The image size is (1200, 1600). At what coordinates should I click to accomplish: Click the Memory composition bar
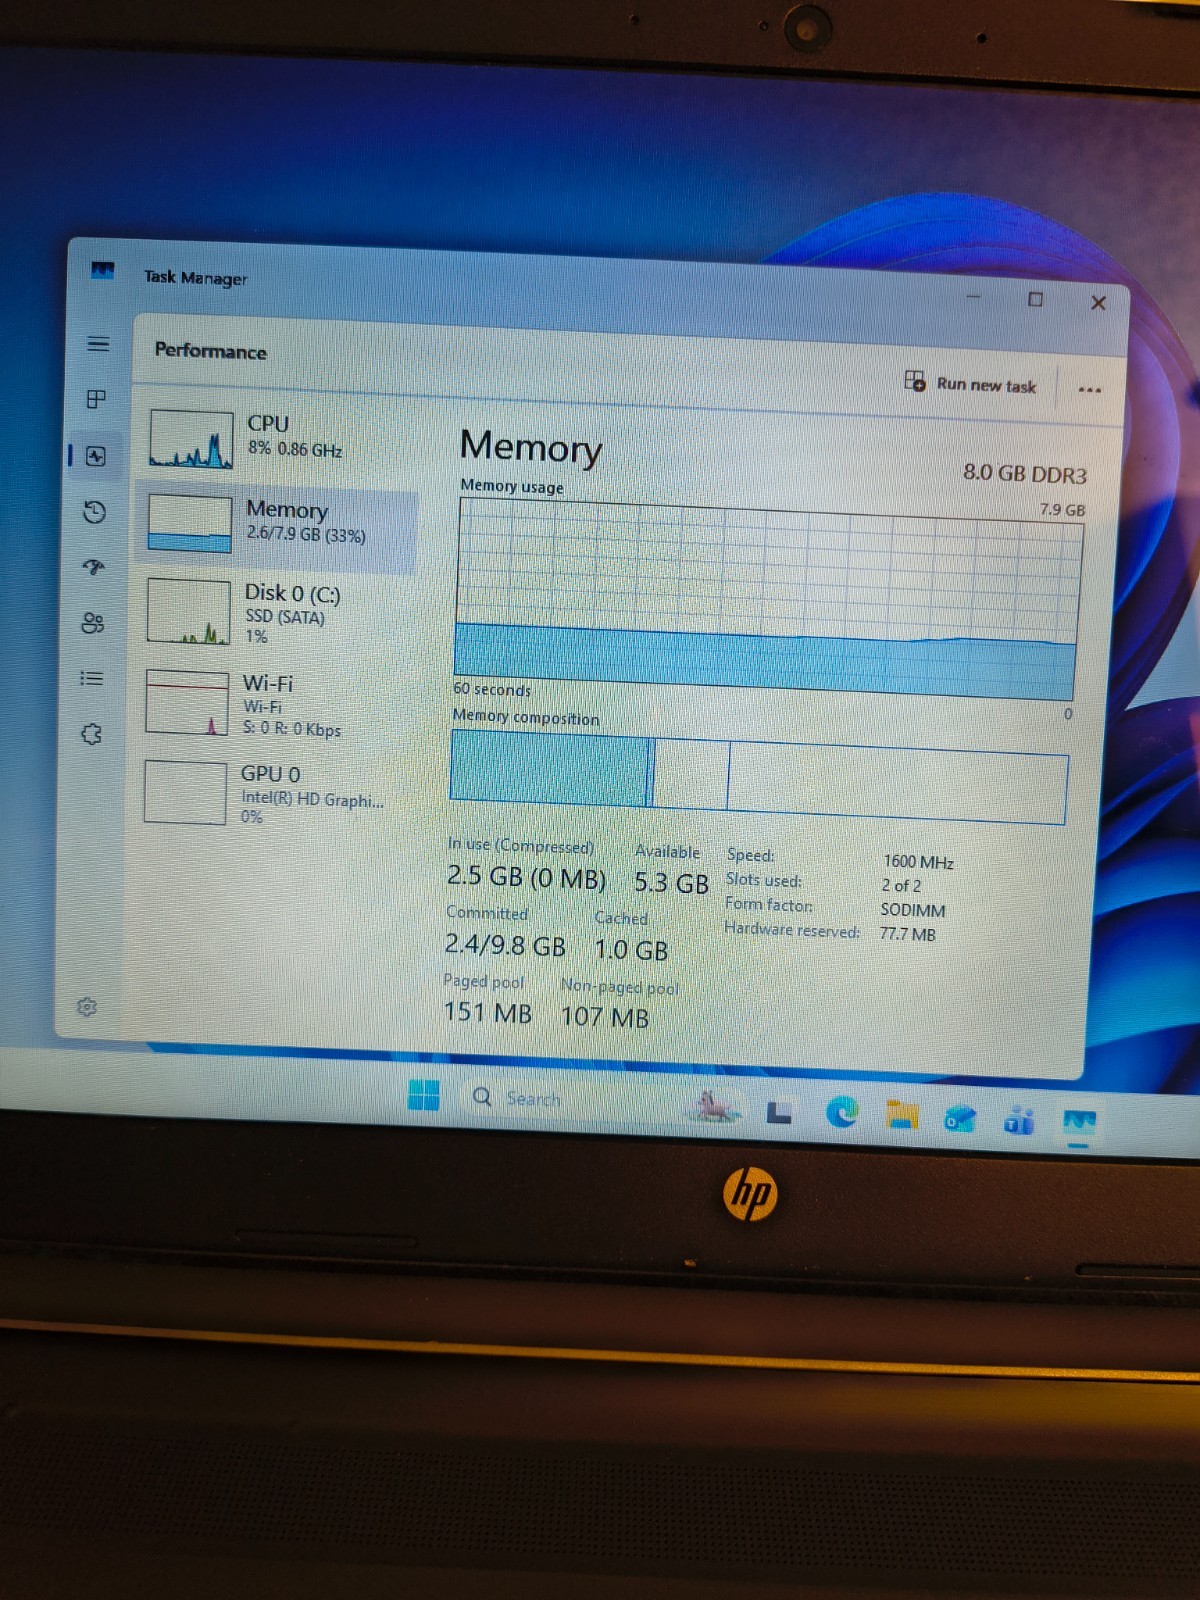click(x=759, y=777)
